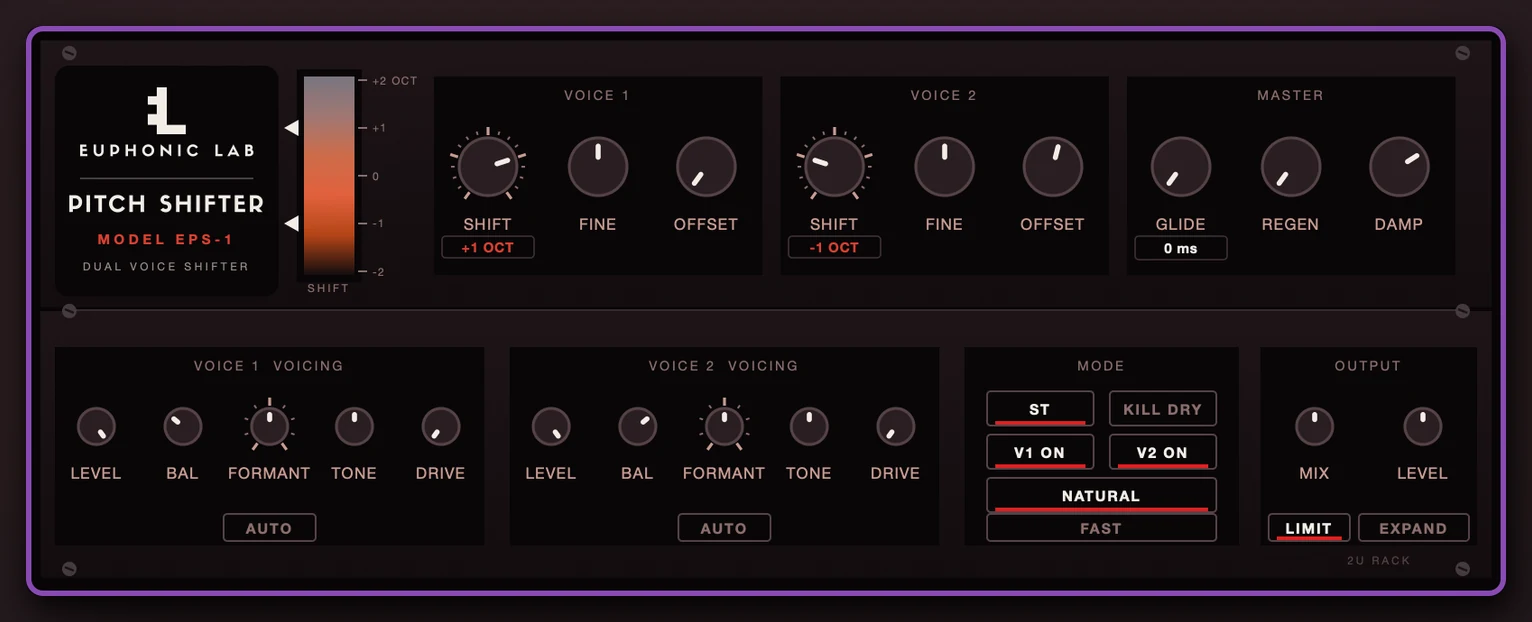Image resolution: width=1532 pixels, height=622 pixels.
Task: Click the Euphonic Lab logo icon
Action: pos(166,110)
